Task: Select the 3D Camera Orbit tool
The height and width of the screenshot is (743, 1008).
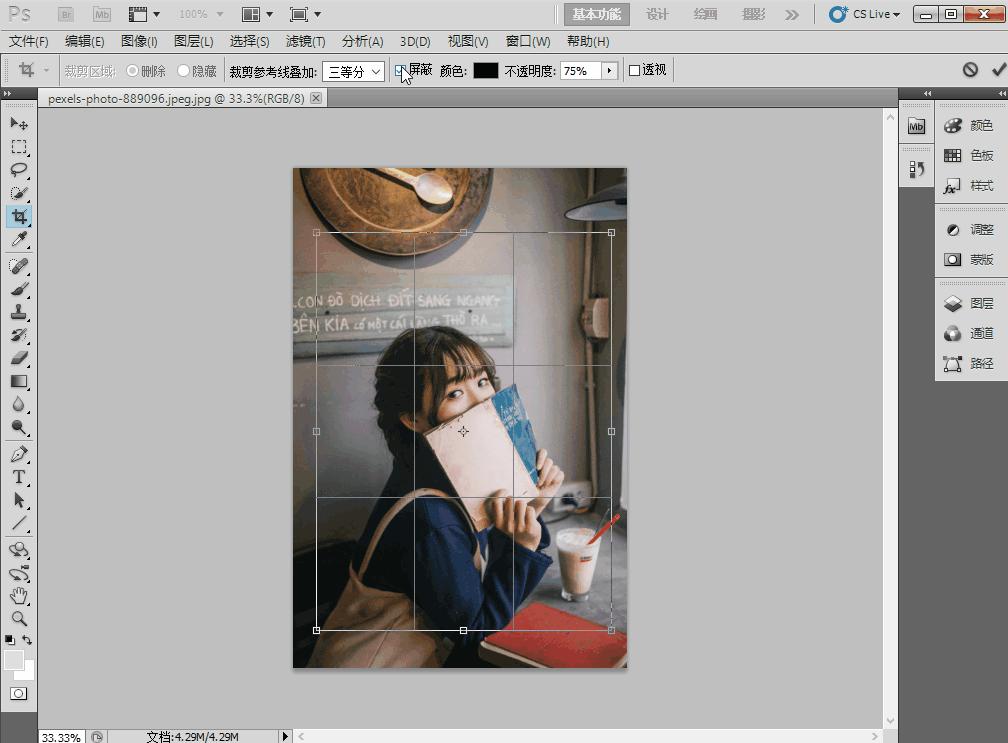Action: pos(19,573)
